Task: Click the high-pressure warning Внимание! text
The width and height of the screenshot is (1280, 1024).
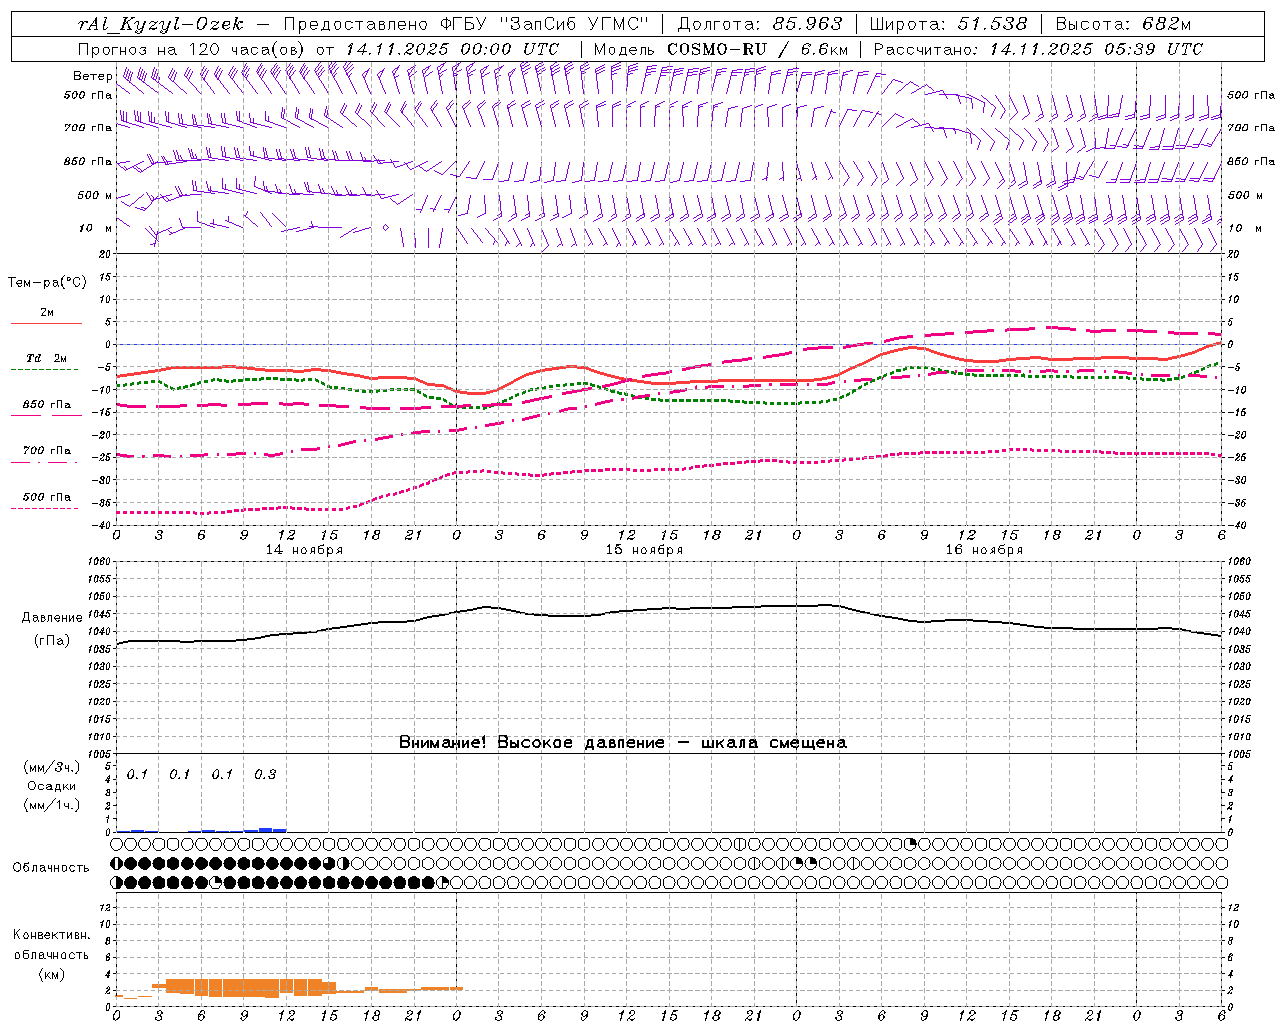Action: click(x=623, y=743)
